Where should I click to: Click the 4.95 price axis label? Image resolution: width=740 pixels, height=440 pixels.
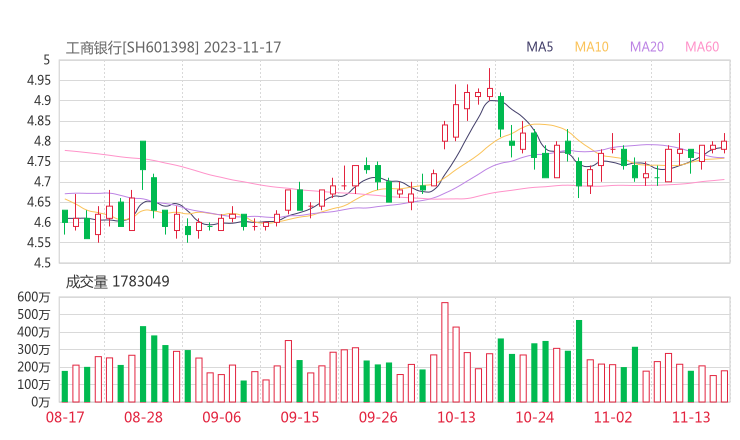pos(39,80)
